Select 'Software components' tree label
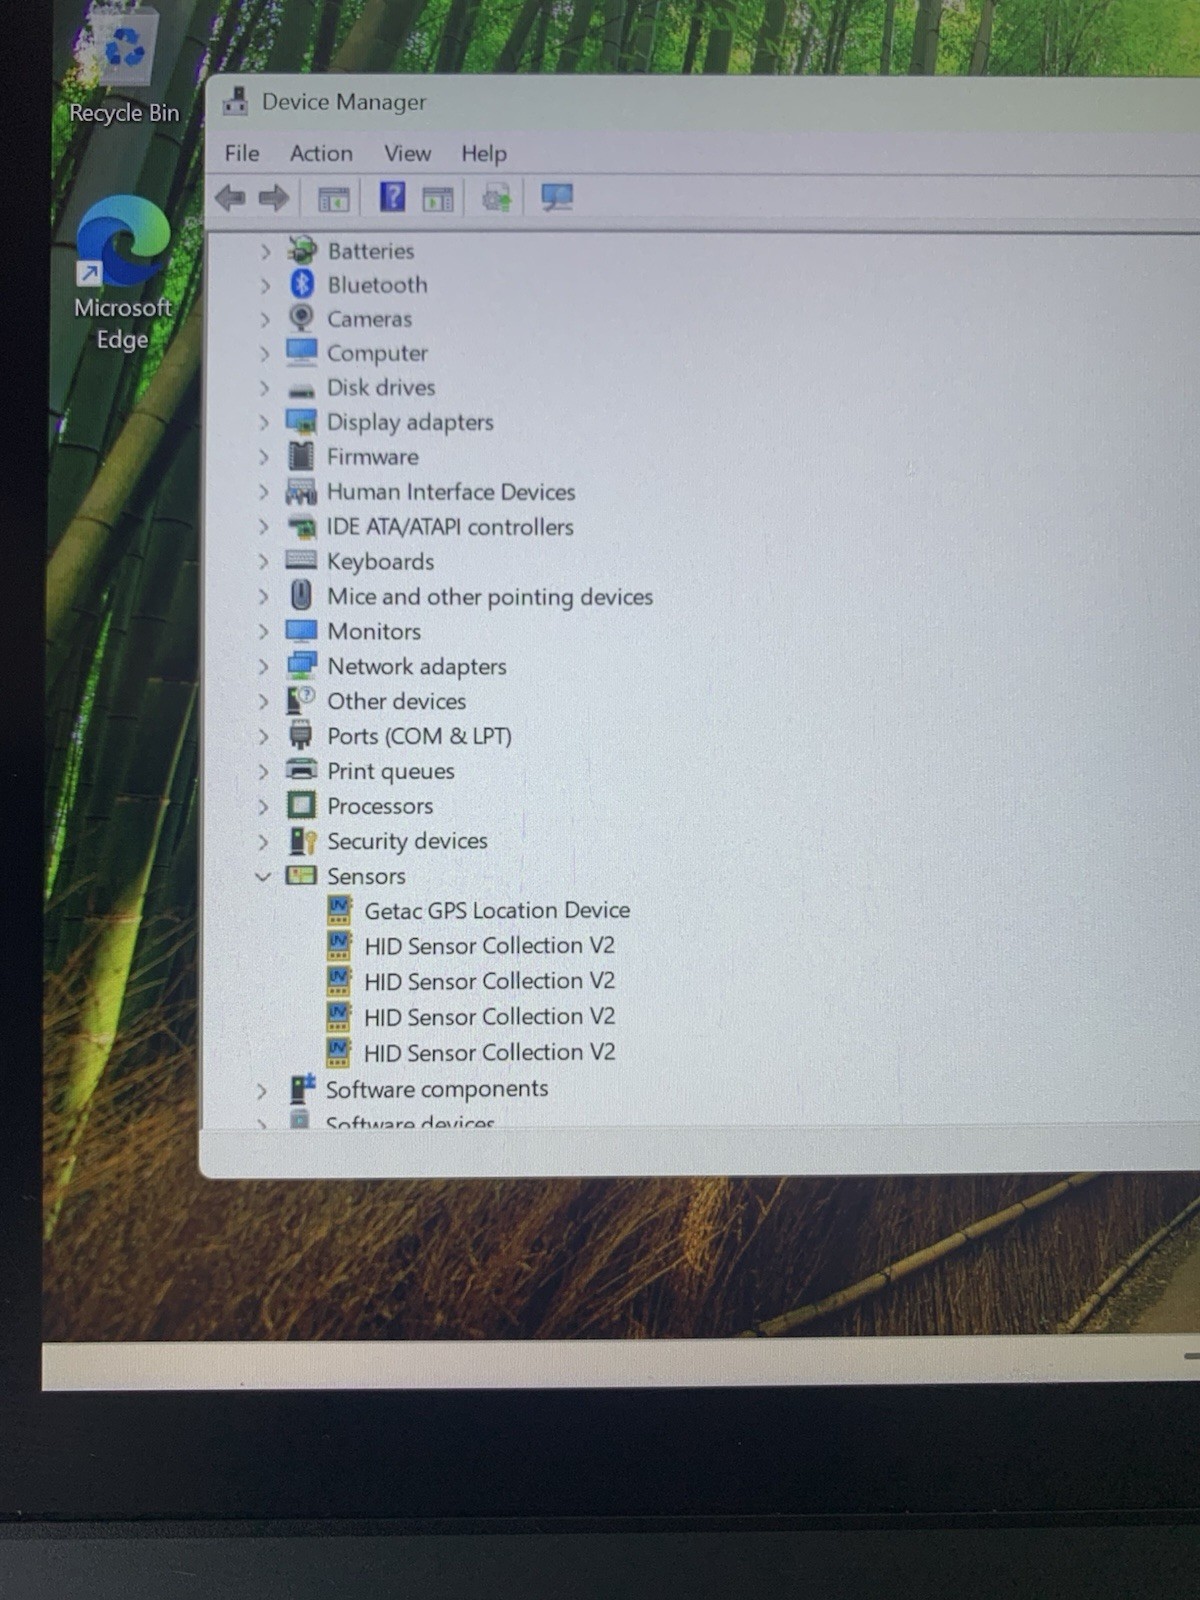The width and height of the screenshot is (1200, 1600). pyautogui.click(x=437, y=1088)
